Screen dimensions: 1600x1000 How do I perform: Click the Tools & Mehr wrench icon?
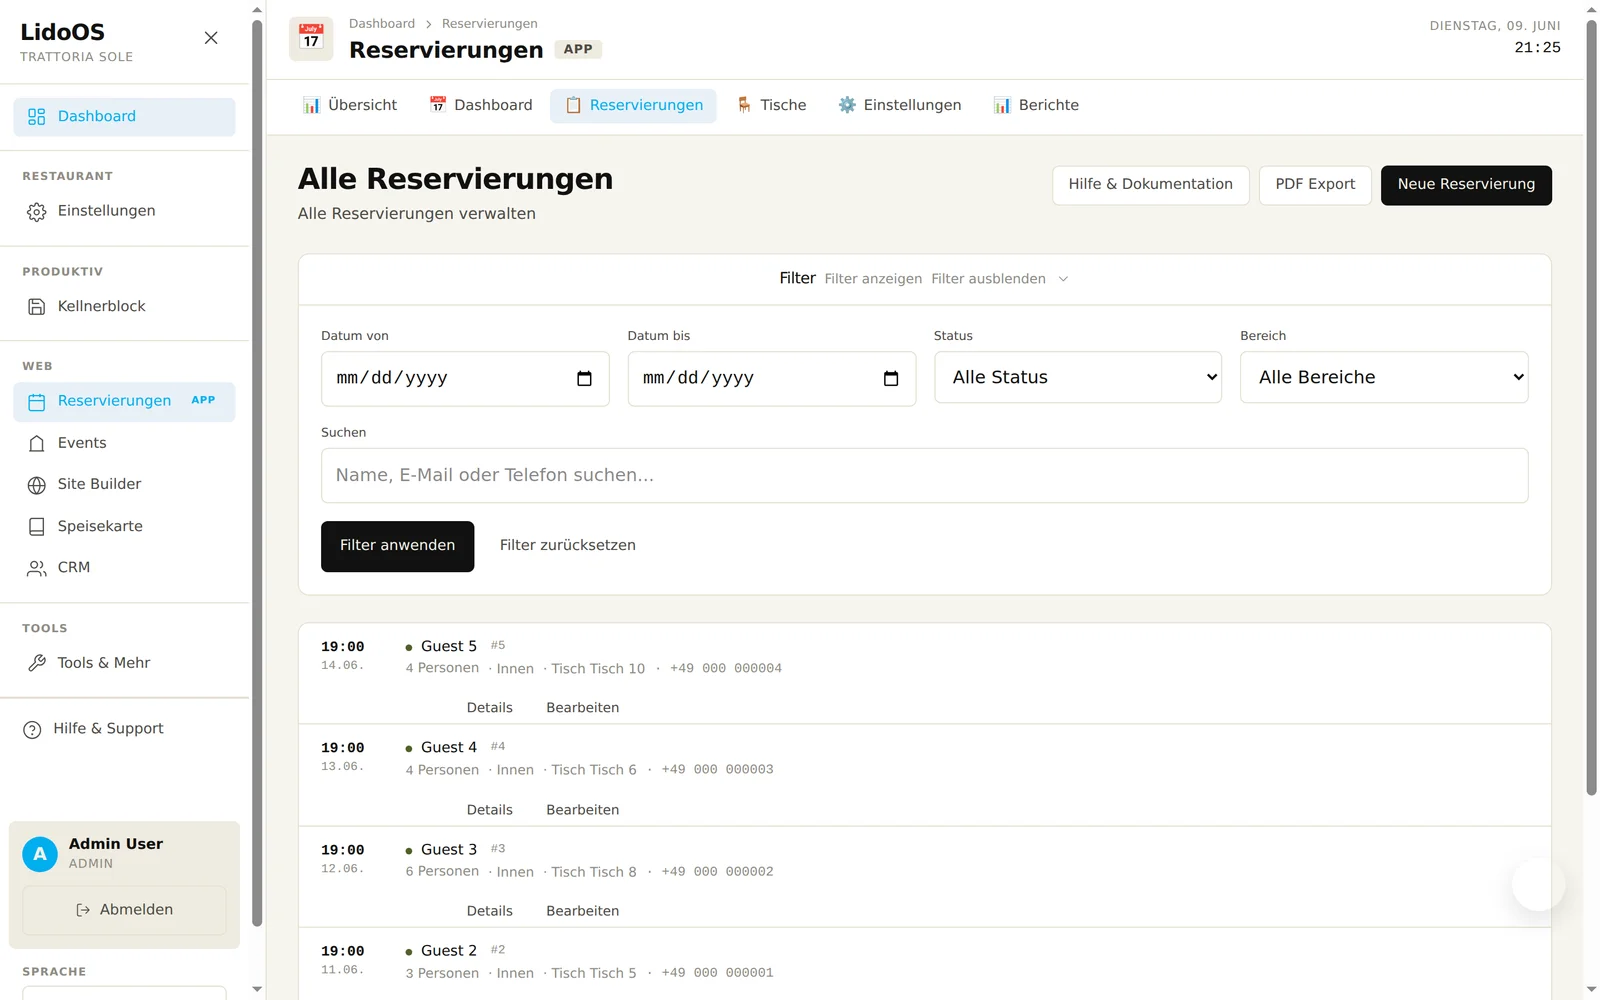tap(37, 663)
